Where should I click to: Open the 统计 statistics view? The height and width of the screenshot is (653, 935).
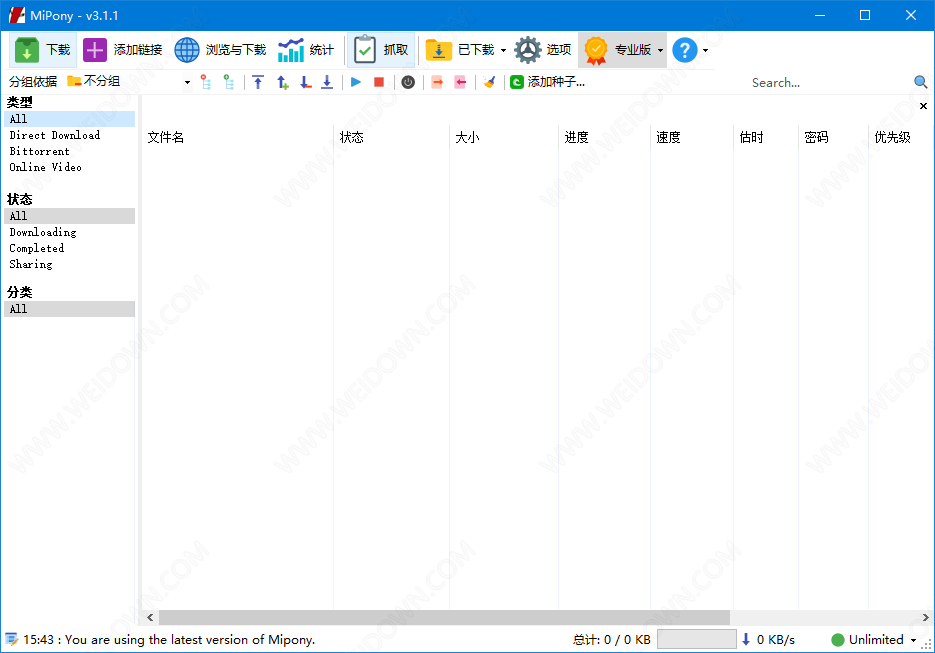[x=306, y=50]
